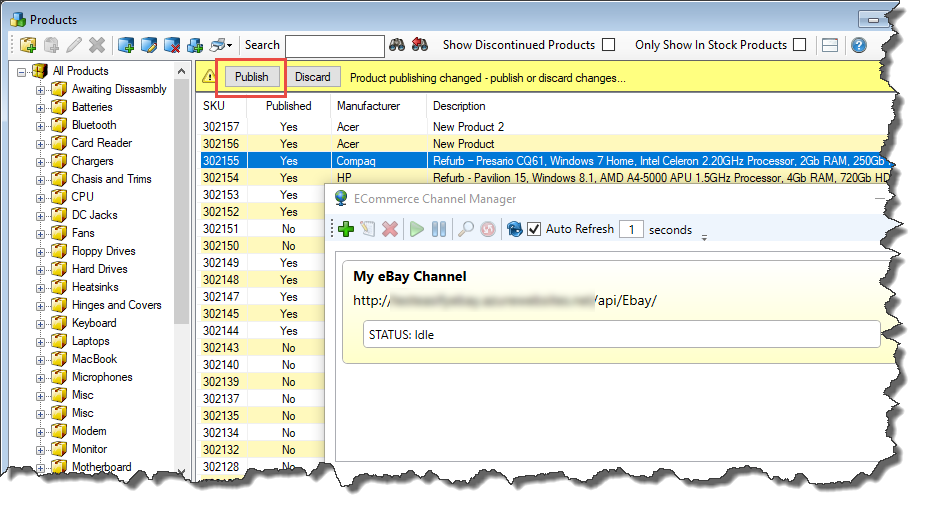This screenshot has height=509, width=925.
Task: Click the binoculars search icon
Action: tap(396, 45)
